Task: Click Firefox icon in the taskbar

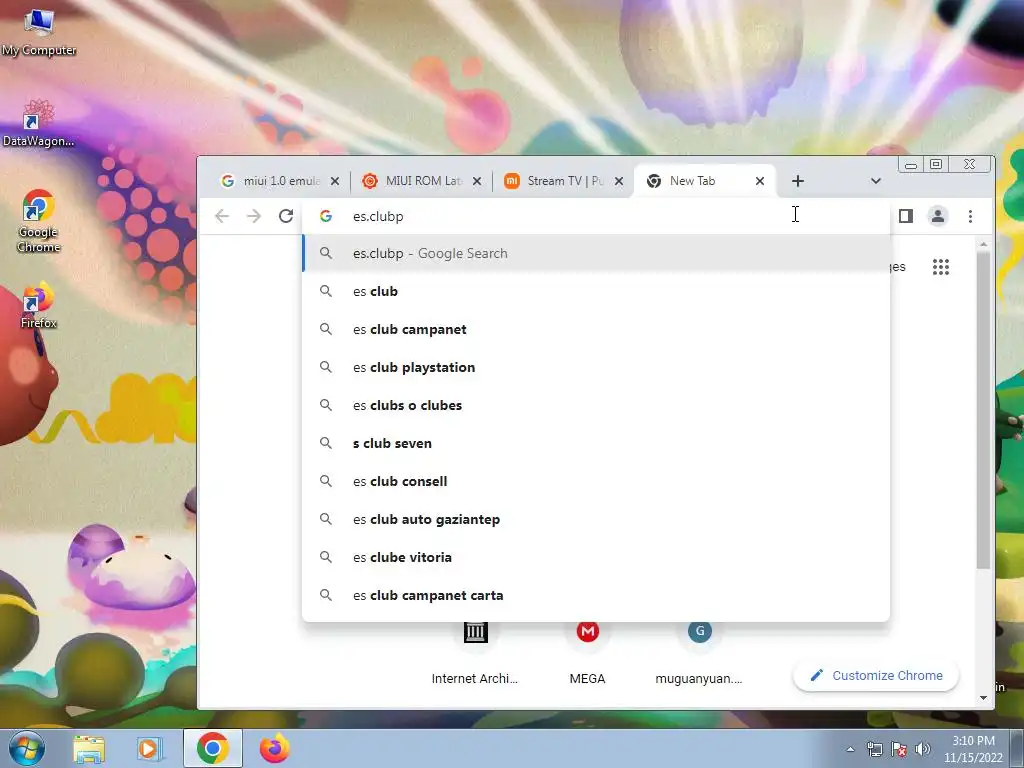Action: pyautogui.click(x=274, y=748)
